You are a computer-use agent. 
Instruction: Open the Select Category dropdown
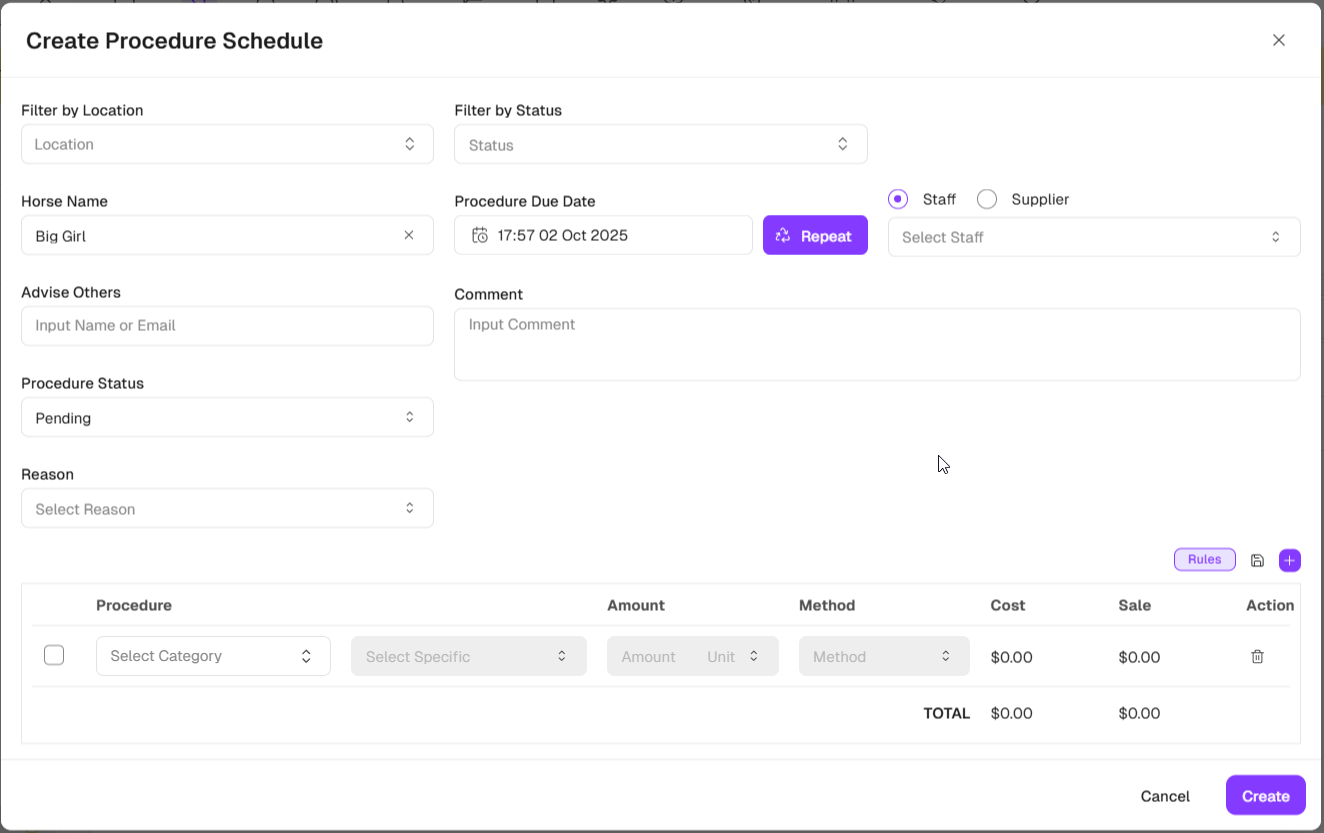[213, 656]
